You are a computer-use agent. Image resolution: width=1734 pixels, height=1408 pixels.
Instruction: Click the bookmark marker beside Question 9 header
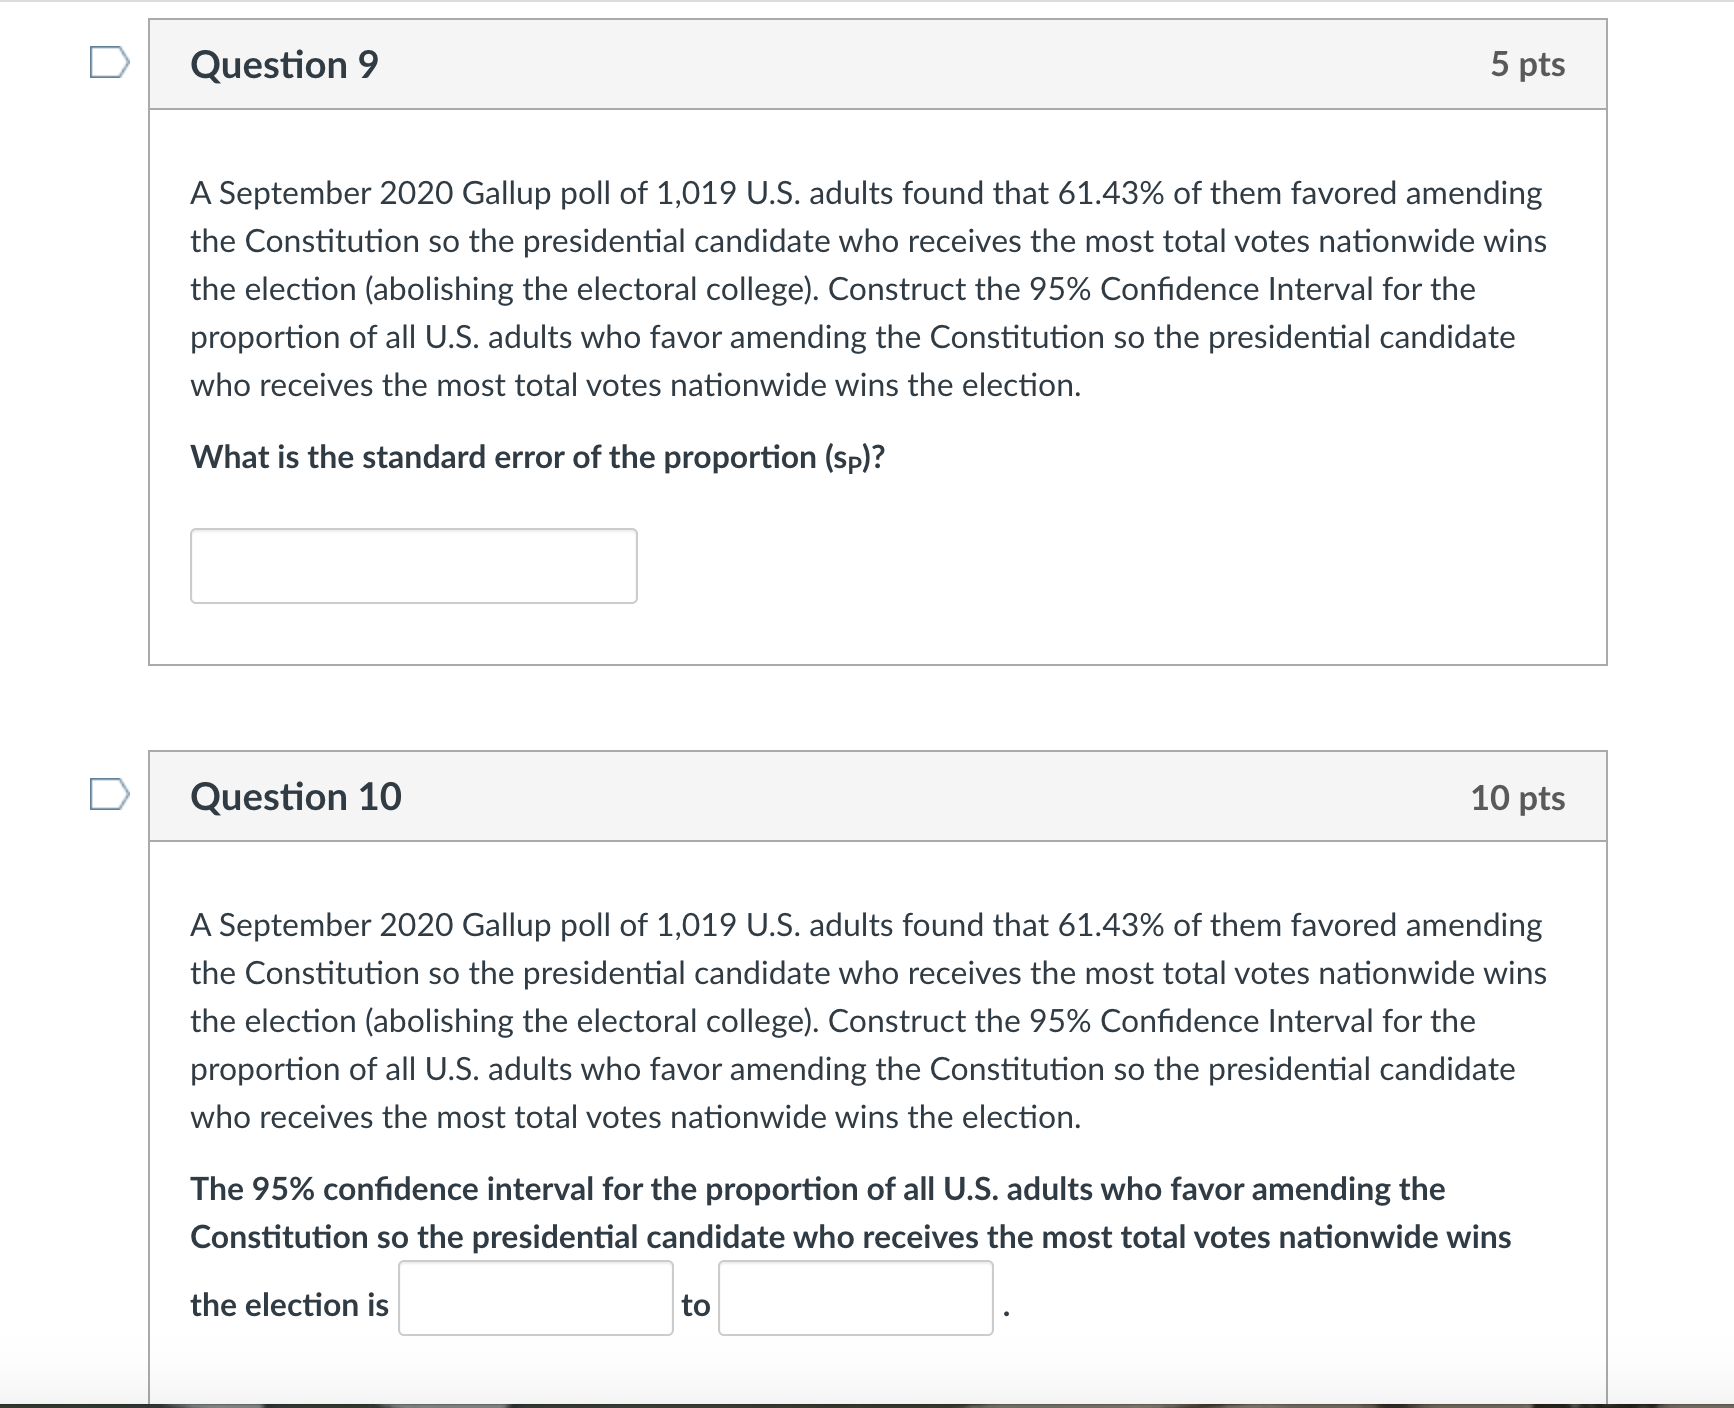point(110,62)
